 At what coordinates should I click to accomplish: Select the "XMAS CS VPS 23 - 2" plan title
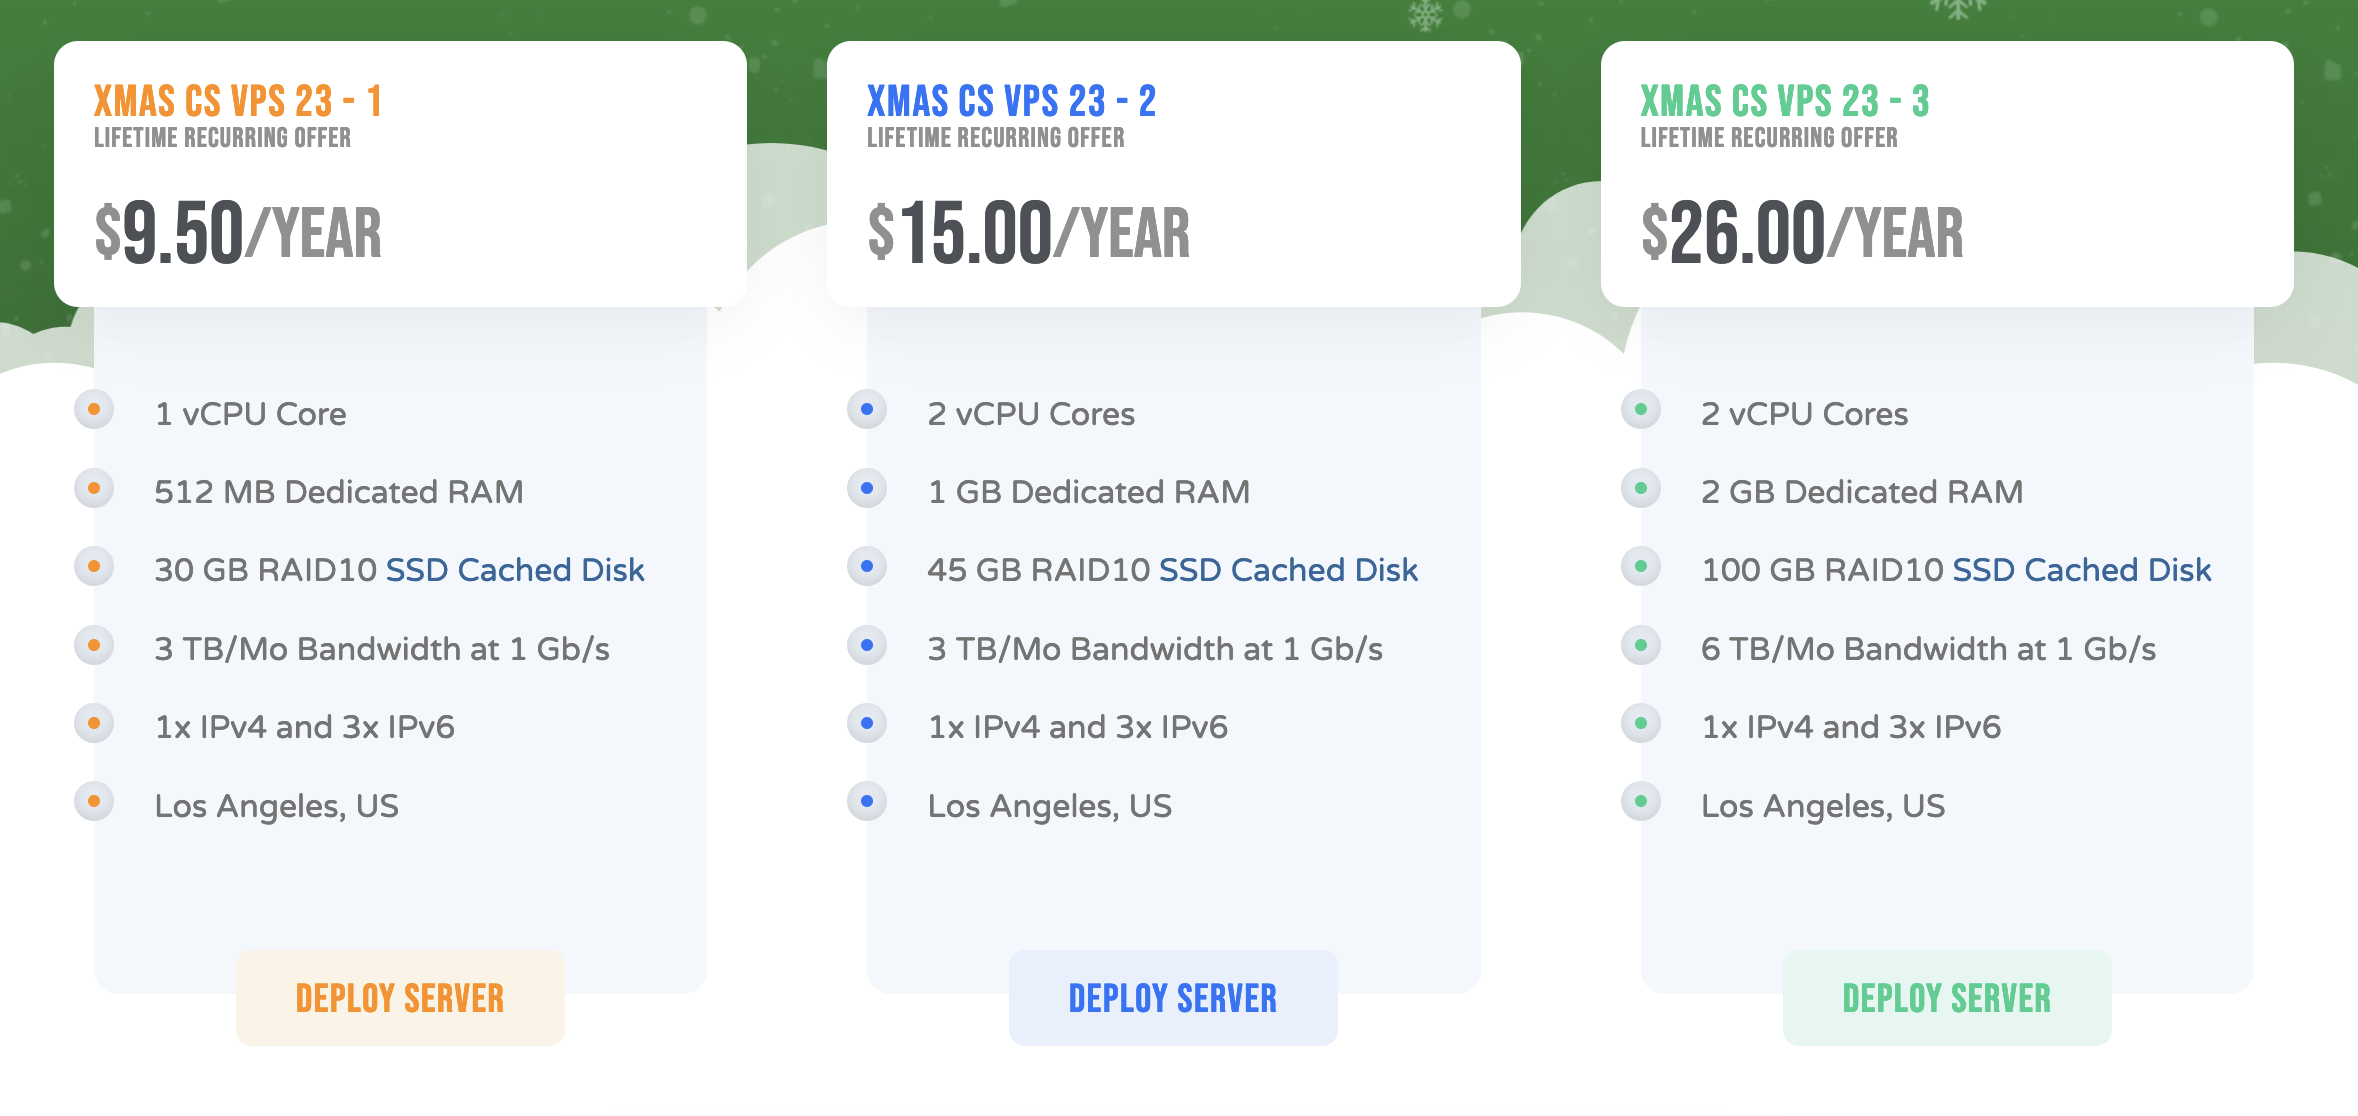pyautogui.click(x=1011, y=101)
